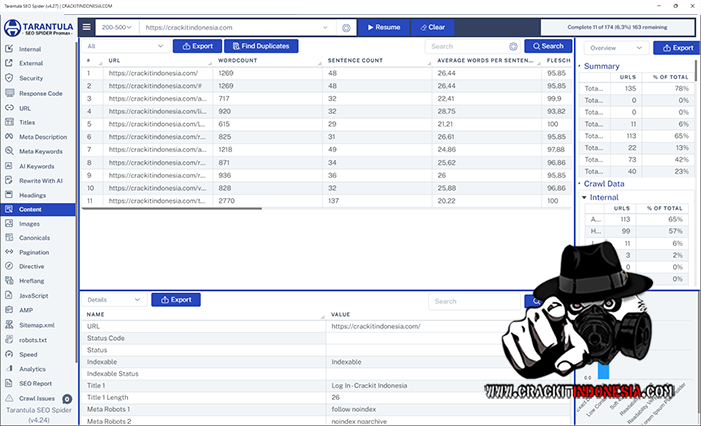Open the Hreflang sidebar section
Viewport: 701px width, 426px height.
click(x=34, y=282)
